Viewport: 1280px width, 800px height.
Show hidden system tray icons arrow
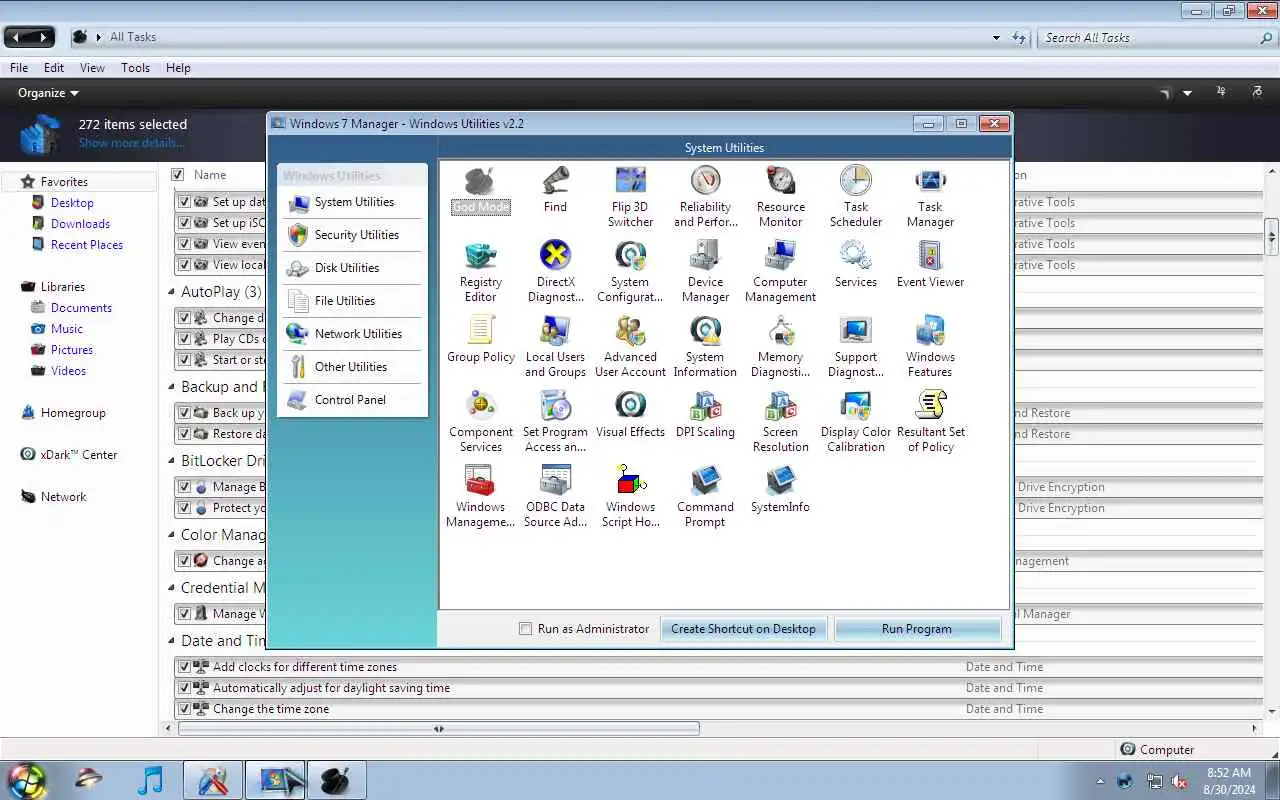pyautogui.click(x=1100, y=782)
